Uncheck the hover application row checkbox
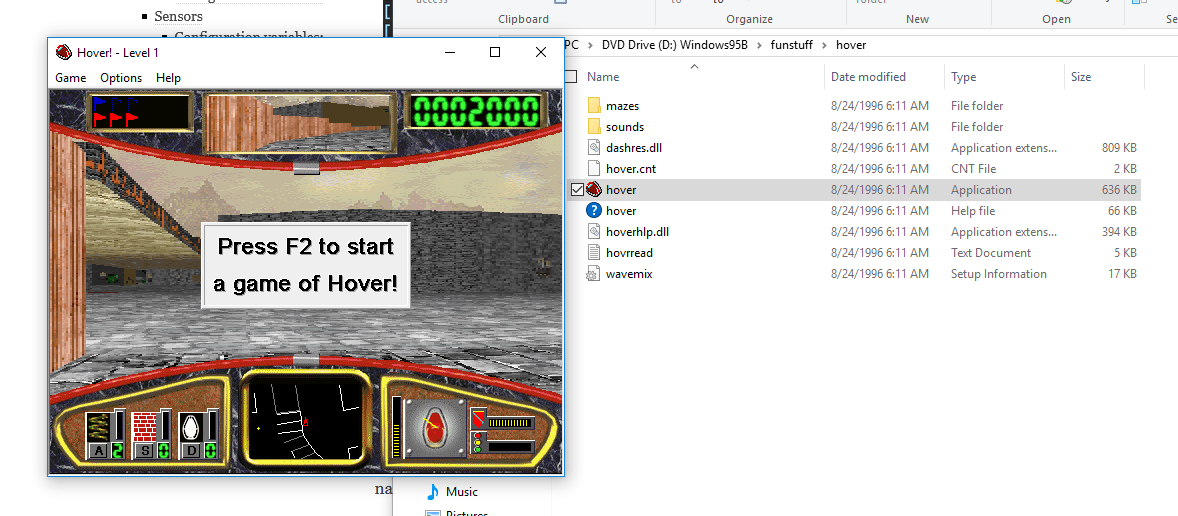 coord(576,190)
